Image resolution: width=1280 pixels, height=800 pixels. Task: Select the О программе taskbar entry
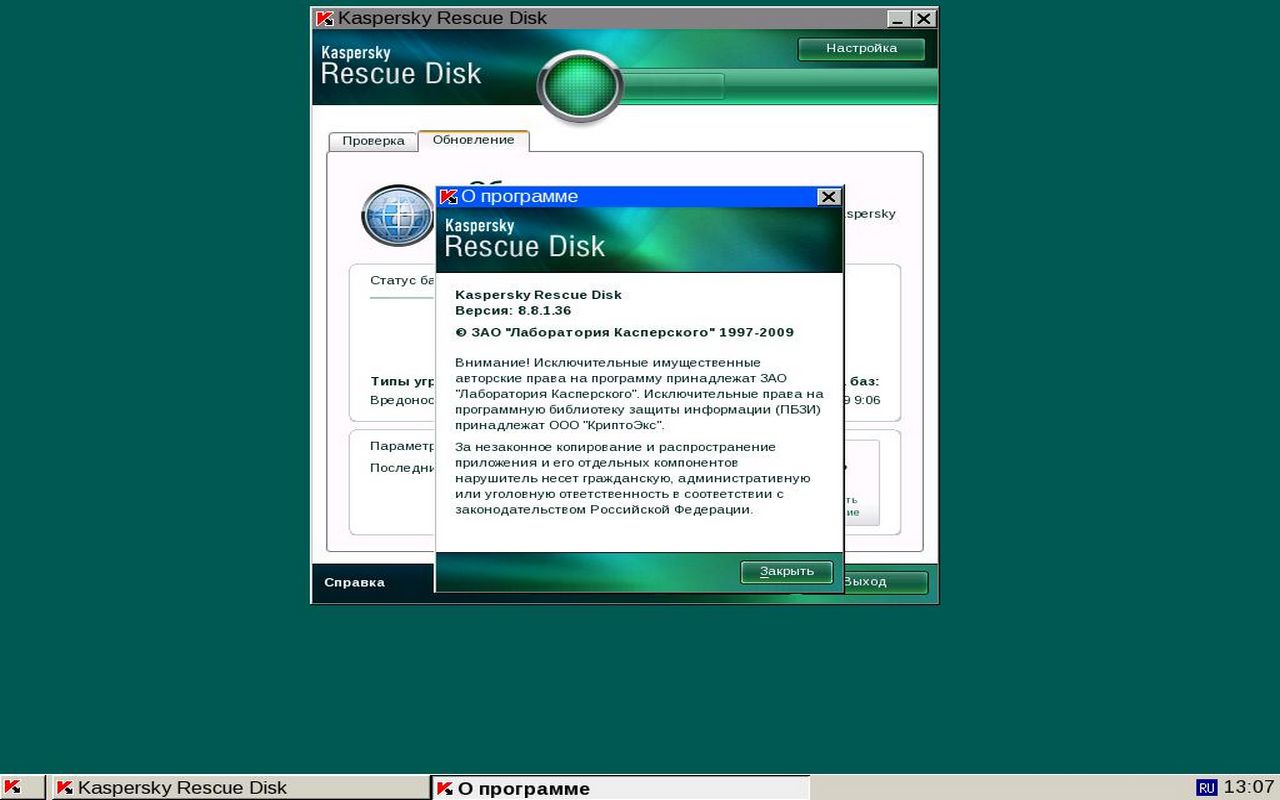point(620,788)
